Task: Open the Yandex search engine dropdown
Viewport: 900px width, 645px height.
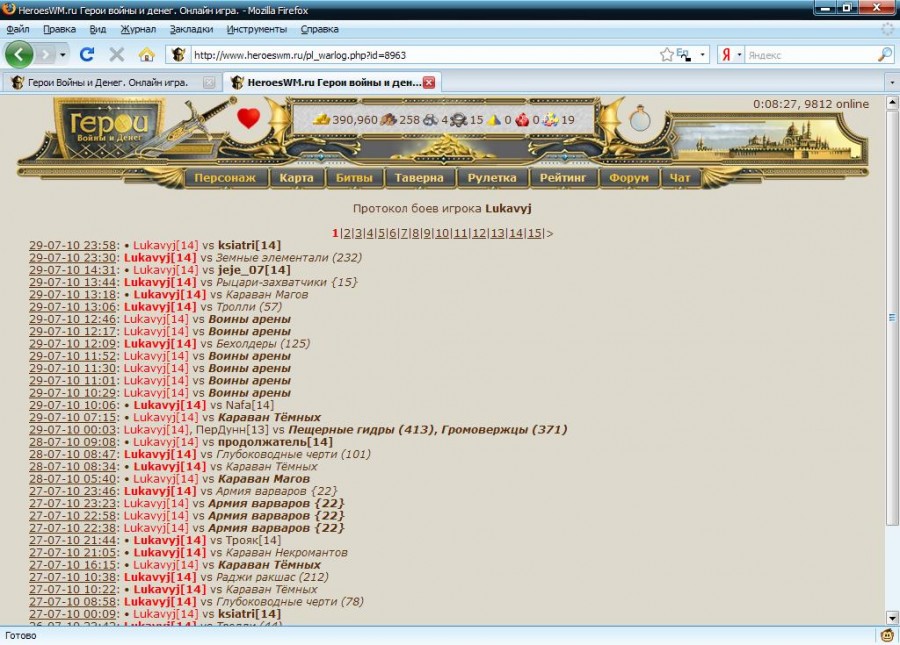Action: 740,54
